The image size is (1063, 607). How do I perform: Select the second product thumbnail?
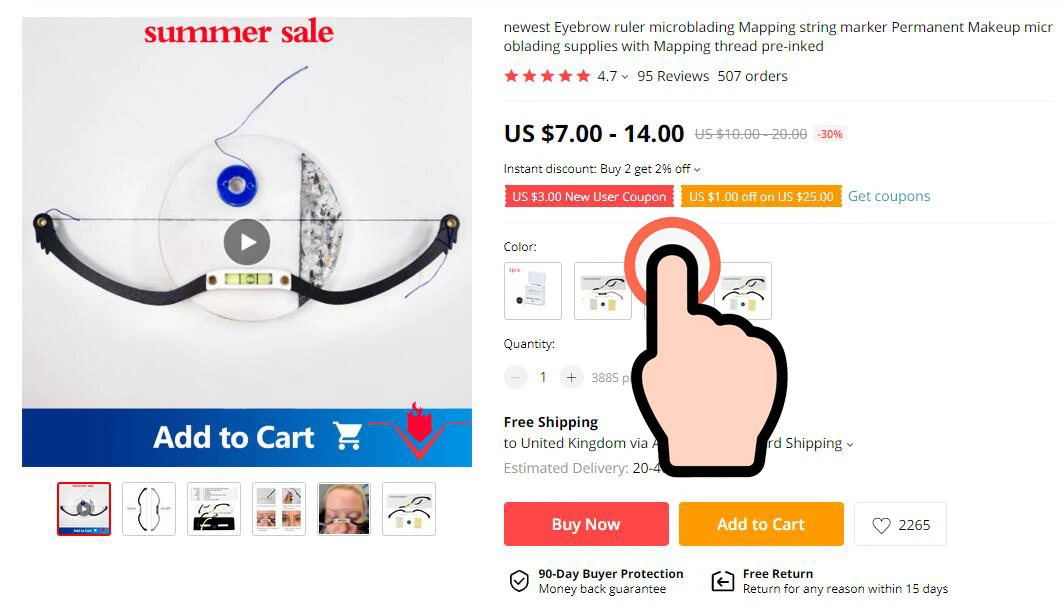(149, 509)
